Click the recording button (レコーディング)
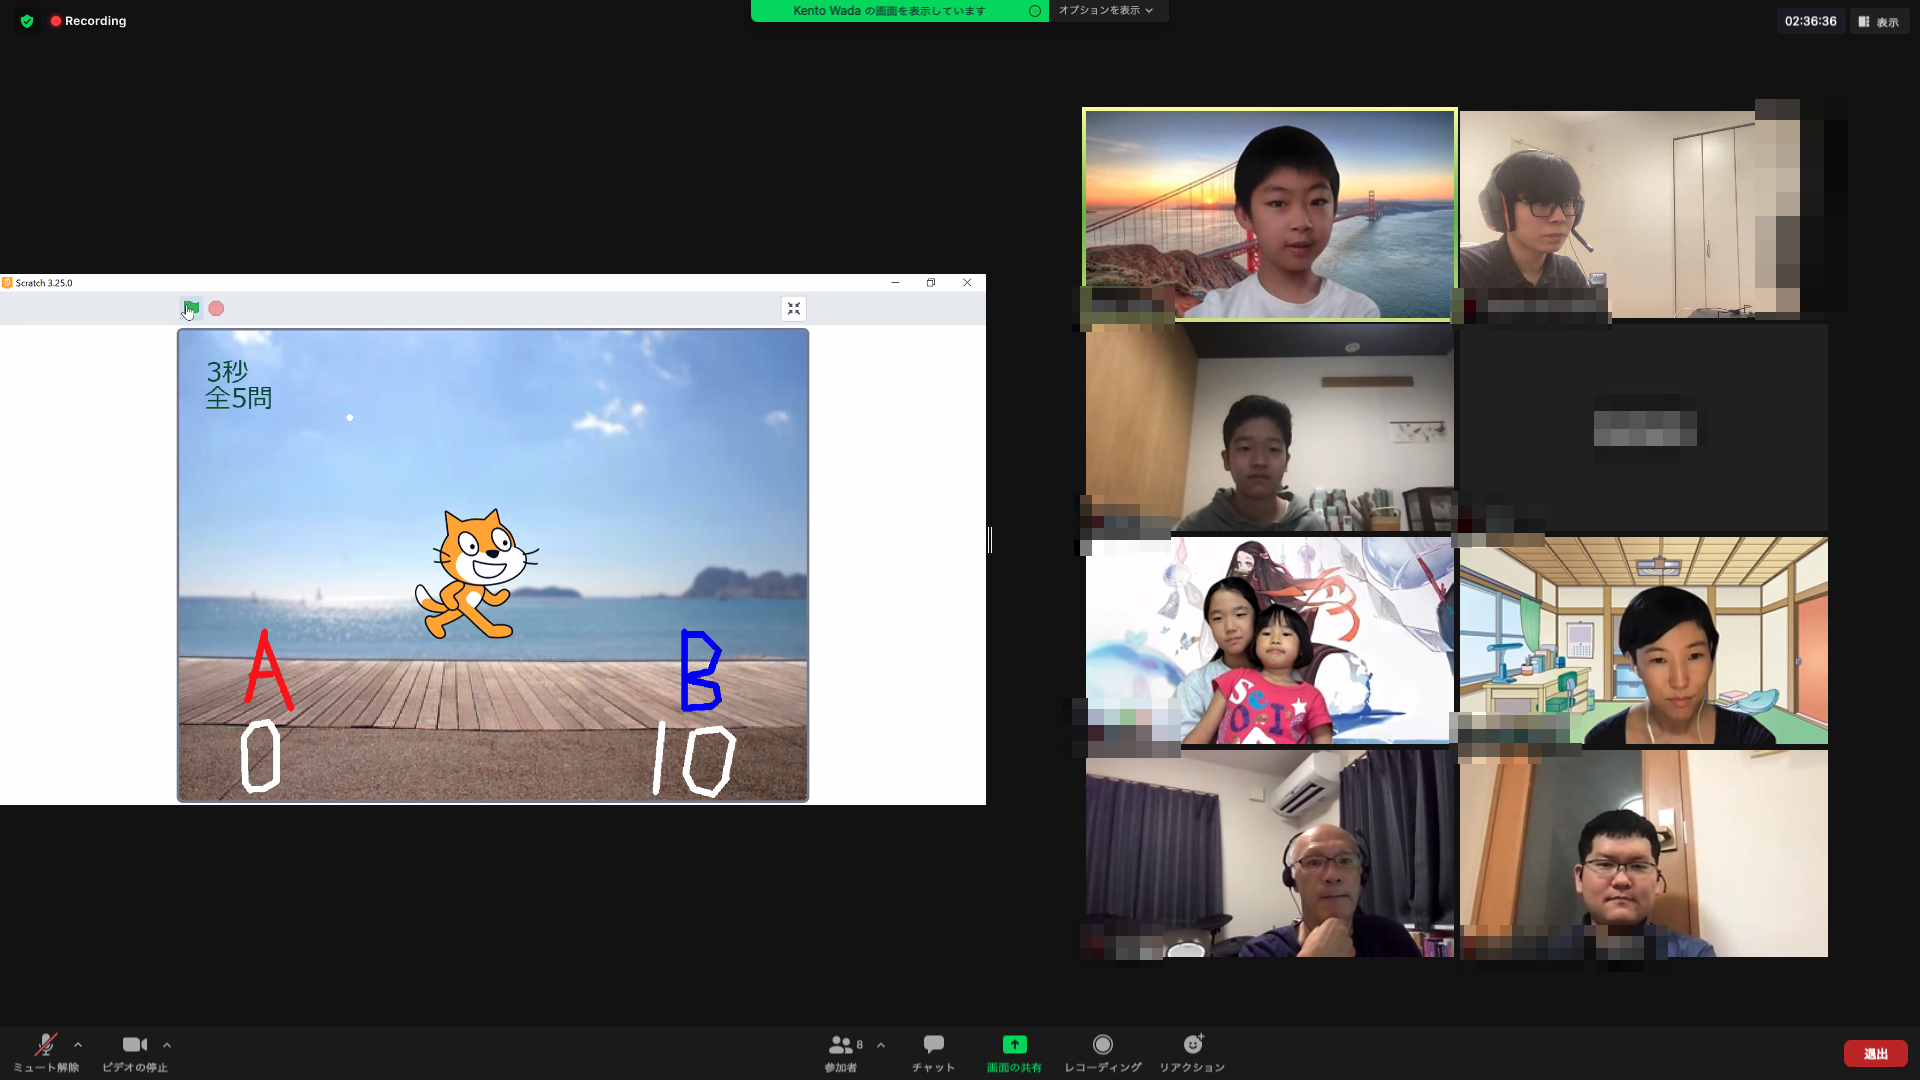 (x=1102, y=1053)
